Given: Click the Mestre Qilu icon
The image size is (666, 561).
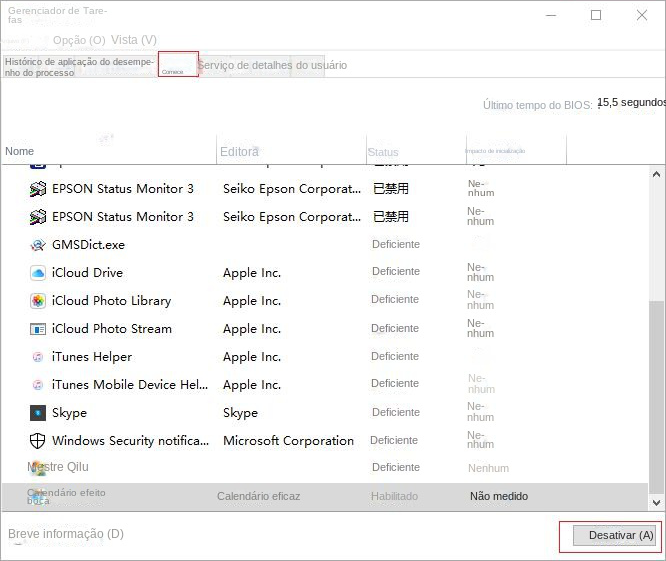Looking at the screenshot, I should (38, 468).
